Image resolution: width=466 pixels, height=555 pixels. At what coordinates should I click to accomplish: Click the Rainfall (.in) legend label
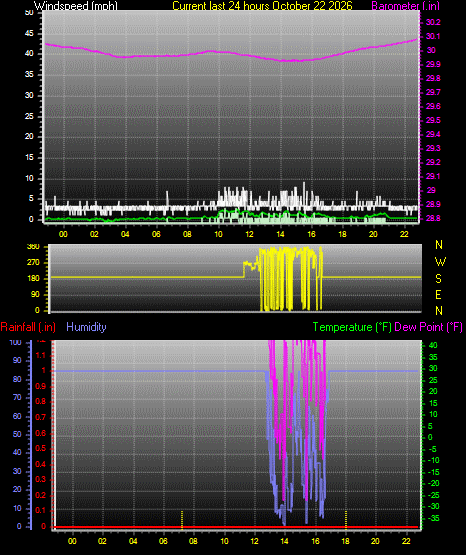[x=28, y=327]
